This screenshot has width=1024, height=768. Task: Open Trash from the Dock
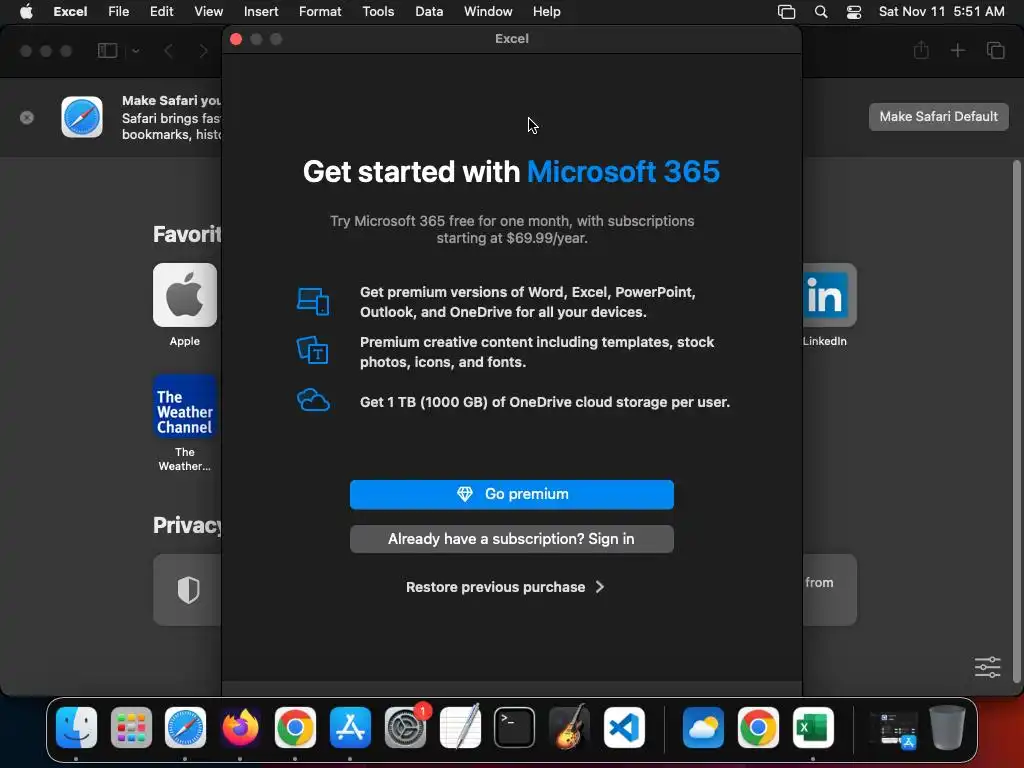tap(947, 728)
